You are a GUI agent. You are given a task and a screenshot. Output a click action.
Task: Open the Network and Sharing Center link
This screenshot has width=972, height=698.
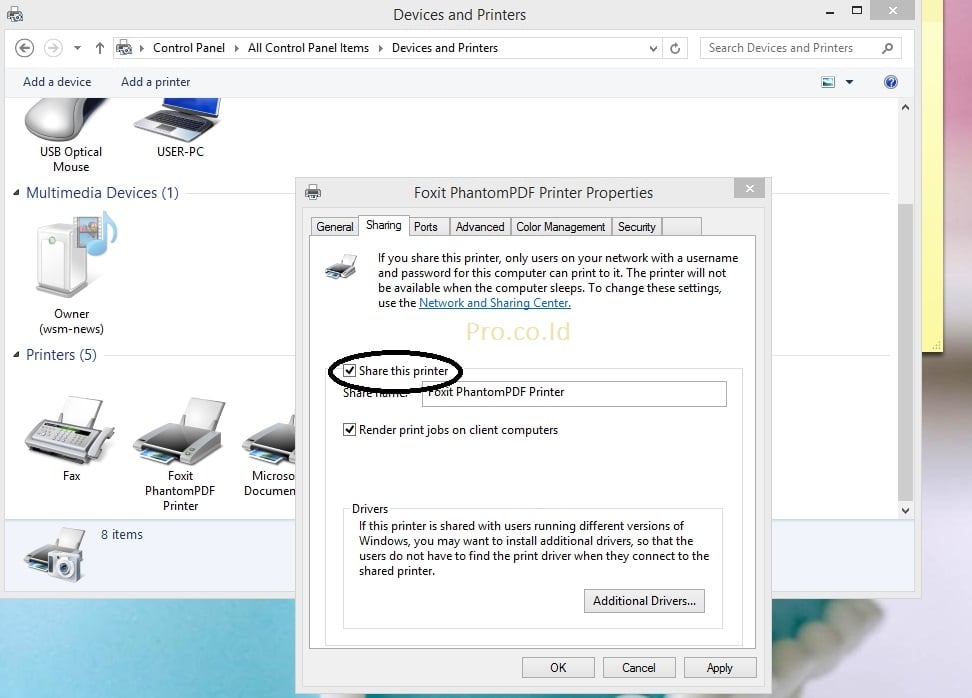[495, 303]
